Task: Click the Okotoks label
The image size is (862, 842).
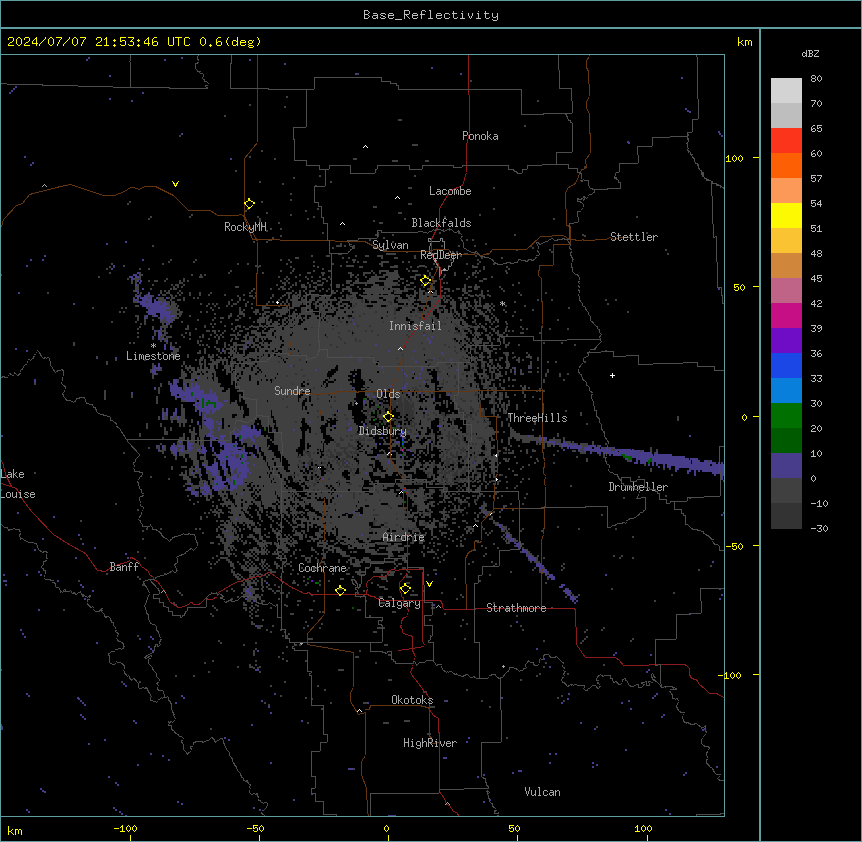Action: [x=412, y=700]
